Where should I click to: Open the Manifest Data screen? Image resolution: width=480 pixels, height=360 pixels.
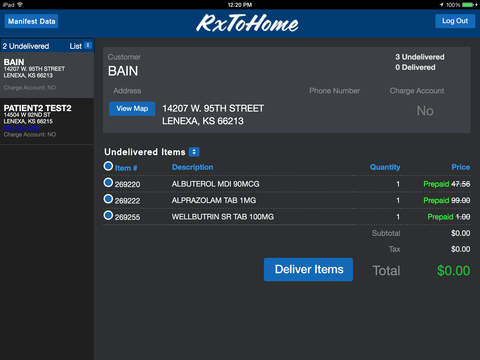click(31, 21)
